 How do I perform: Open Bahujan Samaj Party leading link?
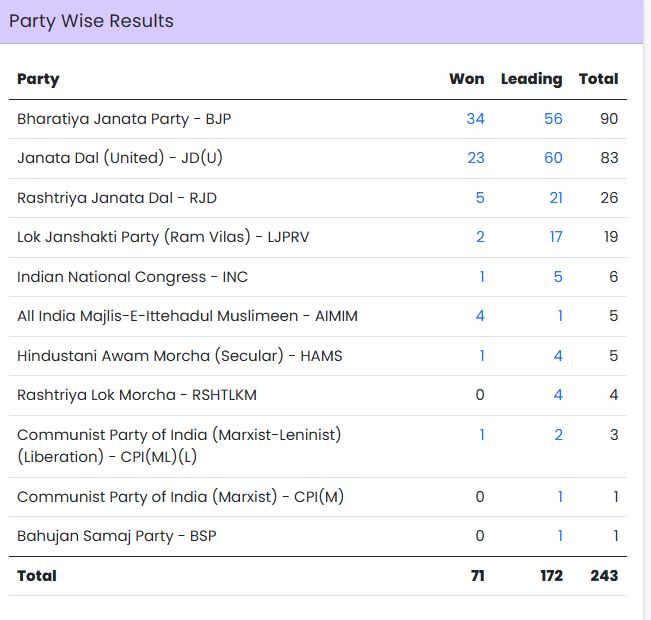pyautogui.click(x=560, y=536)
